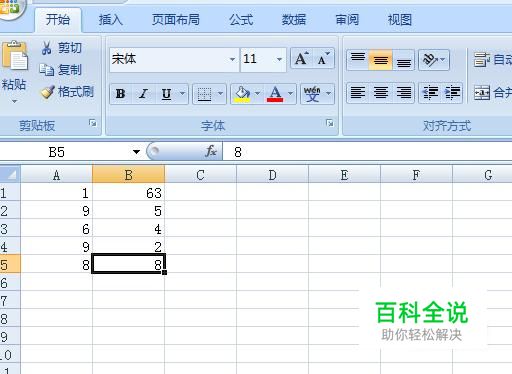Viewport: 512px width, 374px height.
Task: Select cell B4 containing 2
Action: coord(128,247)
